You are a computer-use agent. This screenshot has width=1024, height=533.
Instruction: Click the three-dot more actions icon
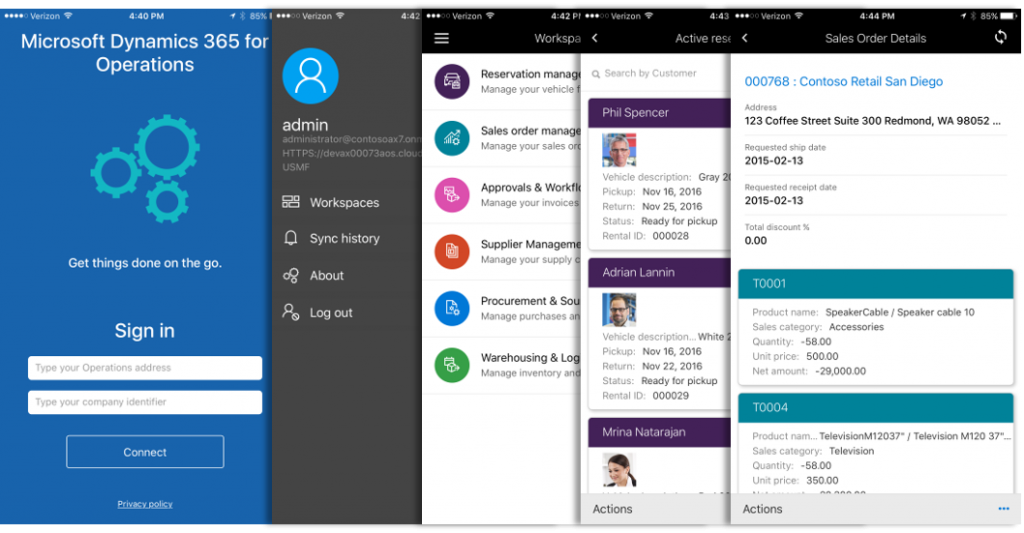[1004, 509]
